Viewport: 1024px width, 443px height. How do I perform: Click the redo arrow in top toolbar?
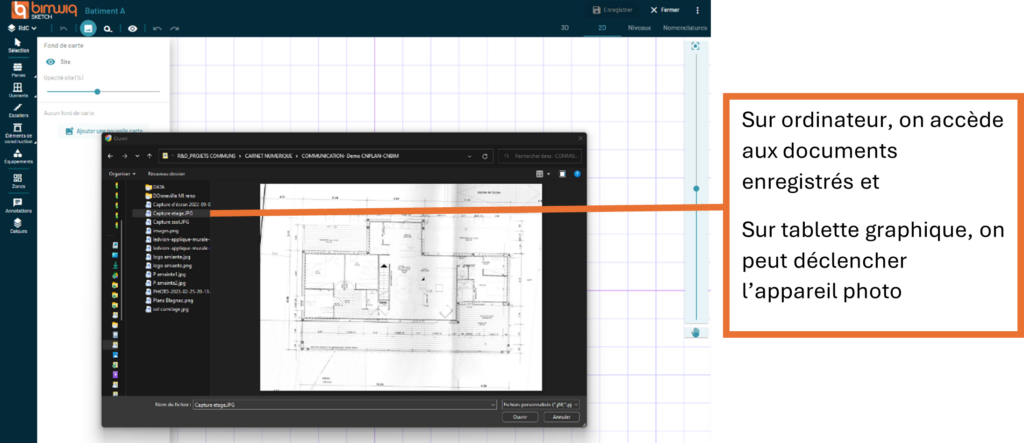[174, 29]
